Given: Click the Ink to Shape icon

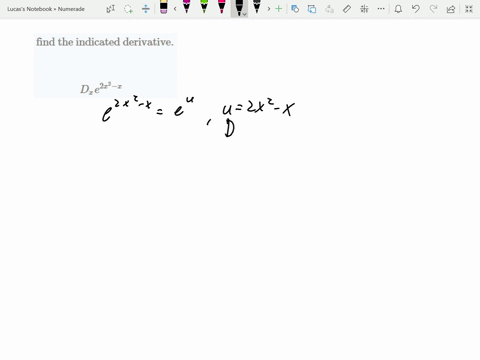Looking at the screenshot, I should 312,9.
